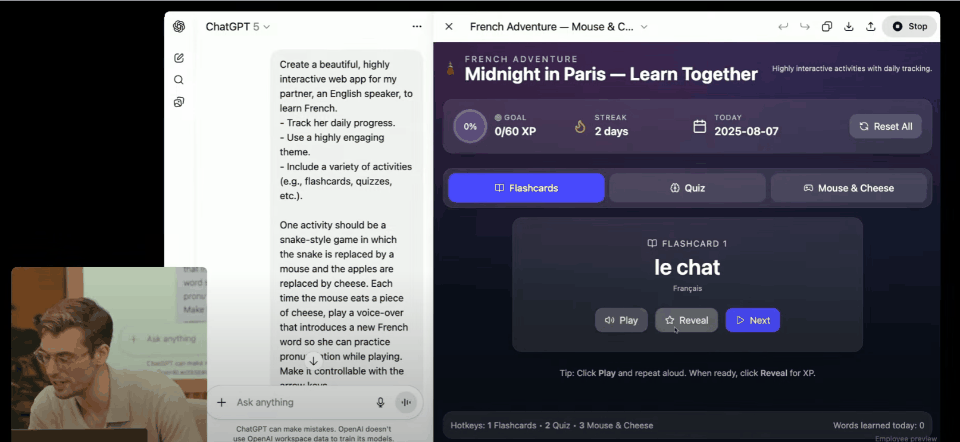Copy canvas using the duplicate icon
Screen dimensions: 960x442
point(827,27)
